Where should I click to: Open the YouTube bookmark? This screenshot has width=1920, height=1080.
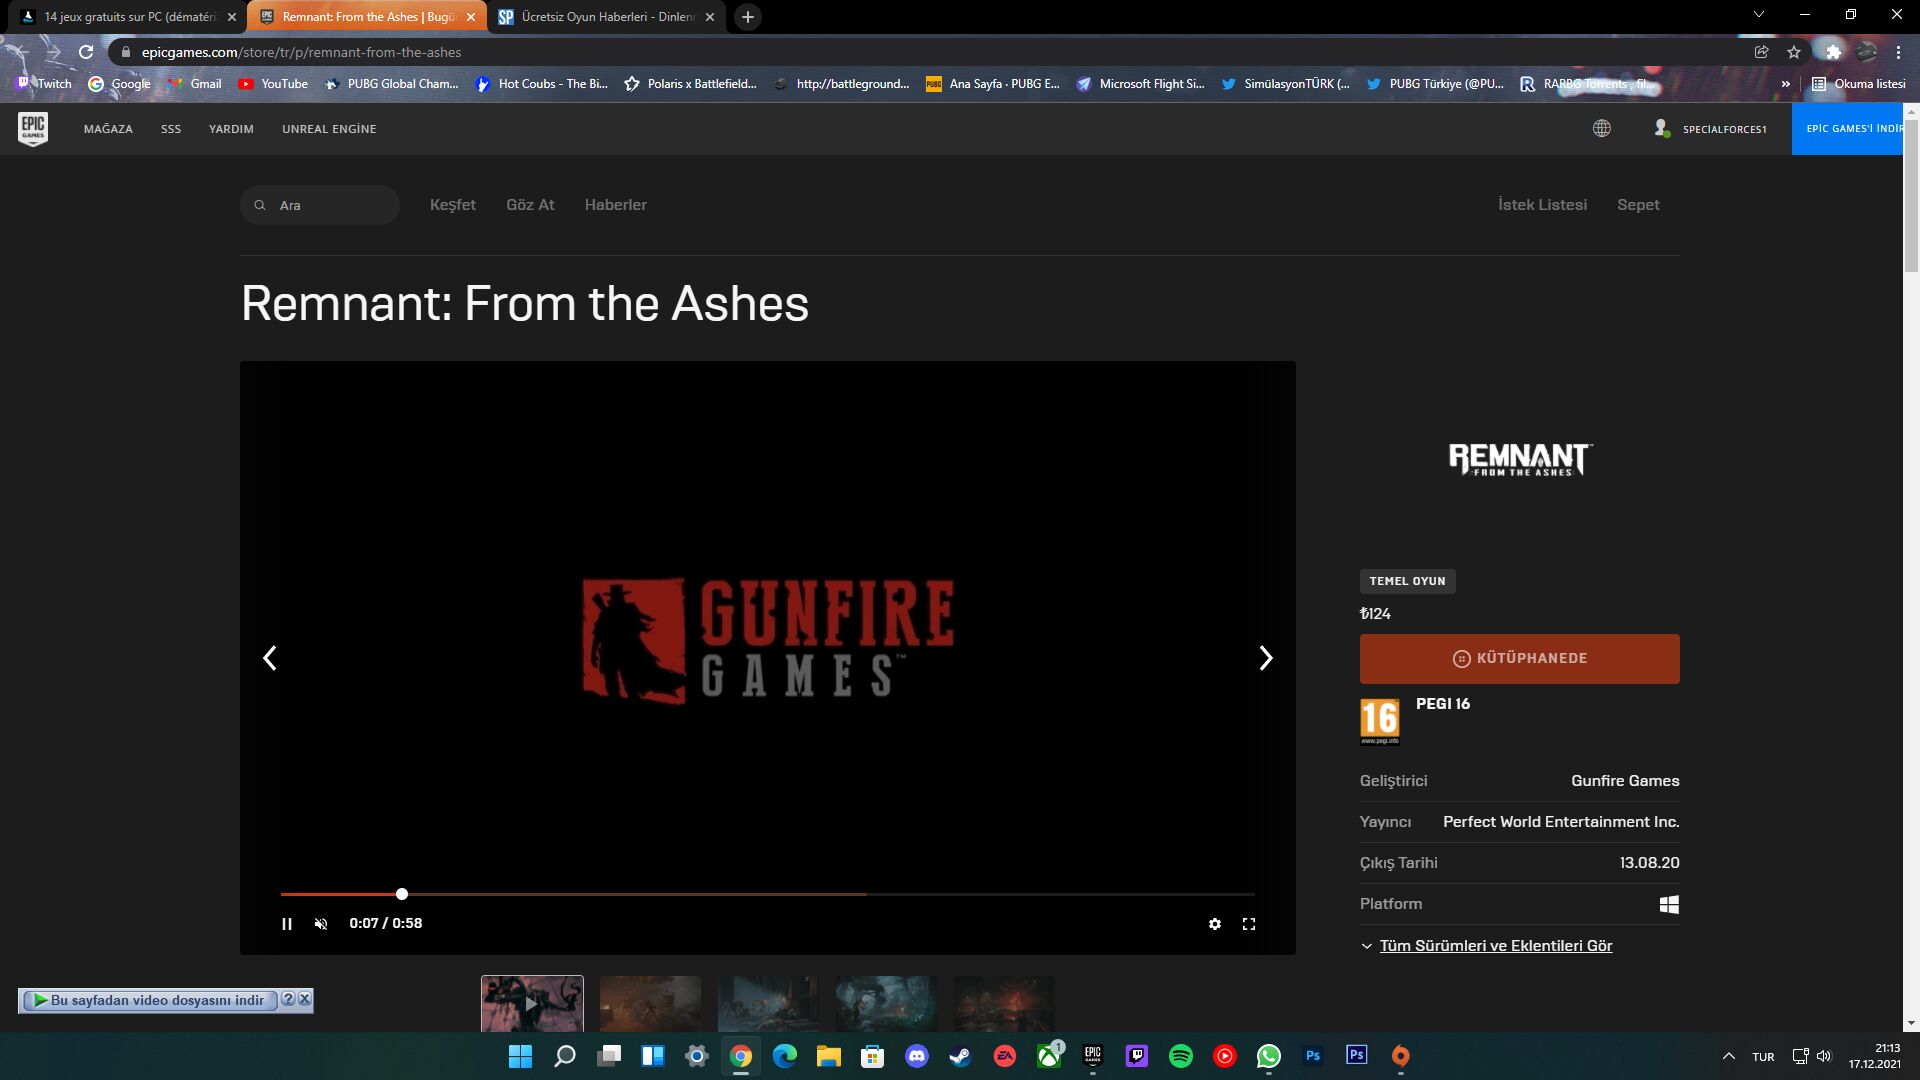click(x=273, y=84)
